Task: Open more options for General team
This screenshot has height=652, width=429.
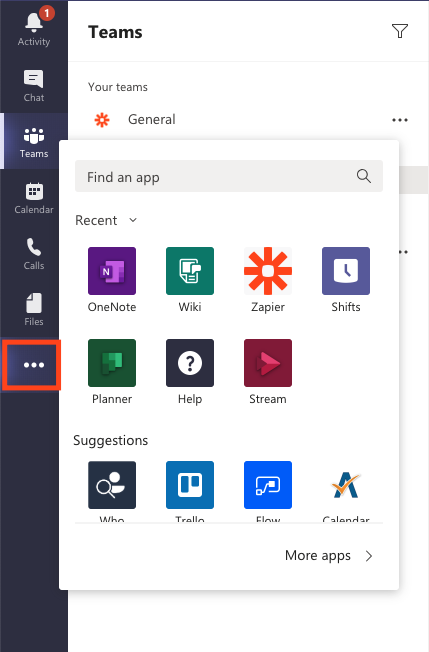Action: [x=399, y=120]
